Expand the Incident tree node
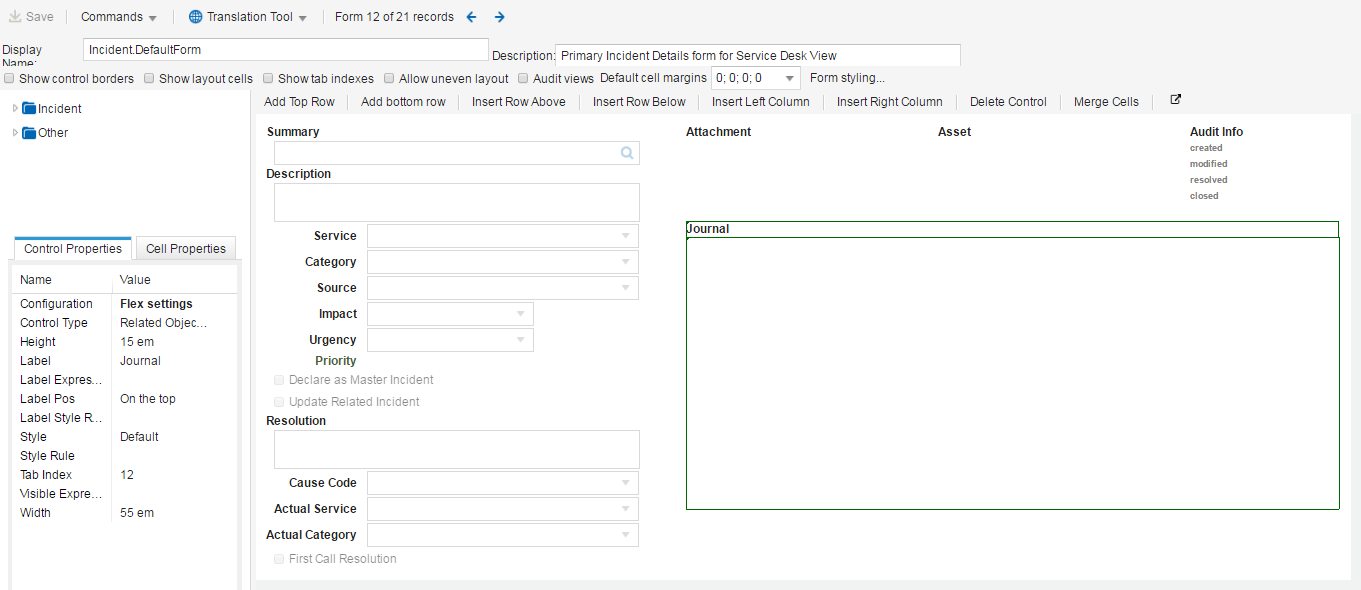 coord(15,108)
